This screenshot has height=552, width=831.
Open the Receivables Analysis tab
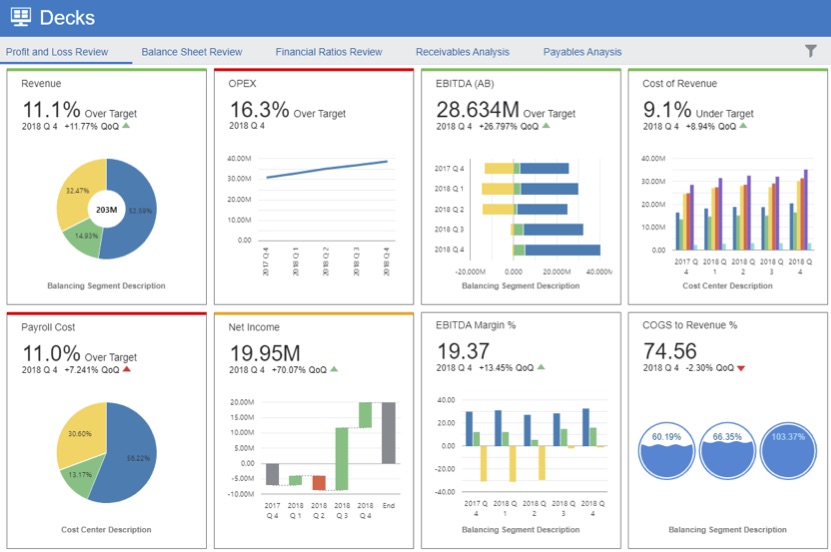pos(462,52)
